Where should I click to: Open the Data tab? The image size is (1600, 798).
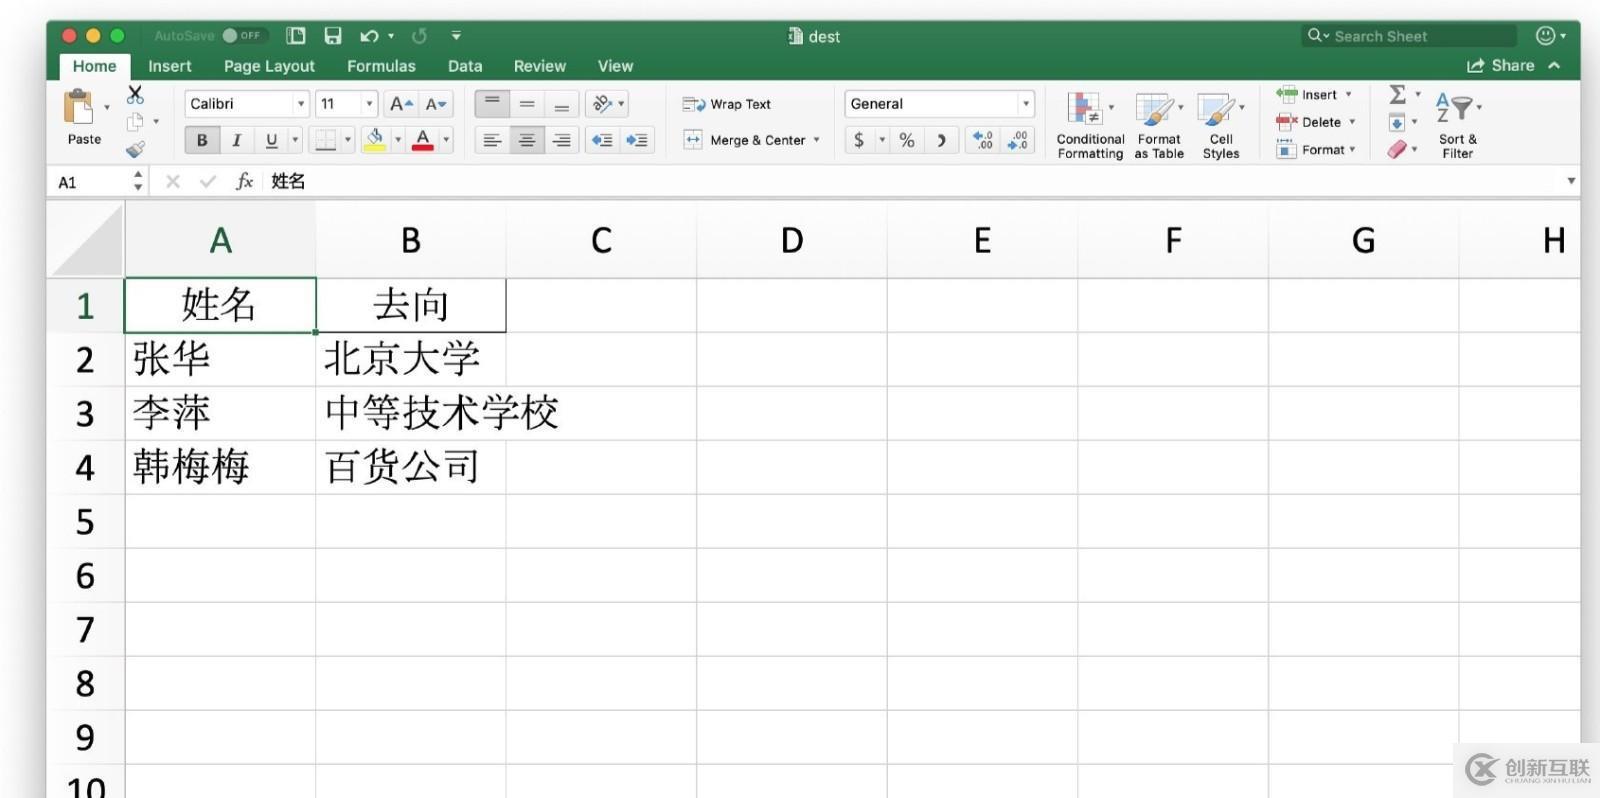(x=465, y=66)
